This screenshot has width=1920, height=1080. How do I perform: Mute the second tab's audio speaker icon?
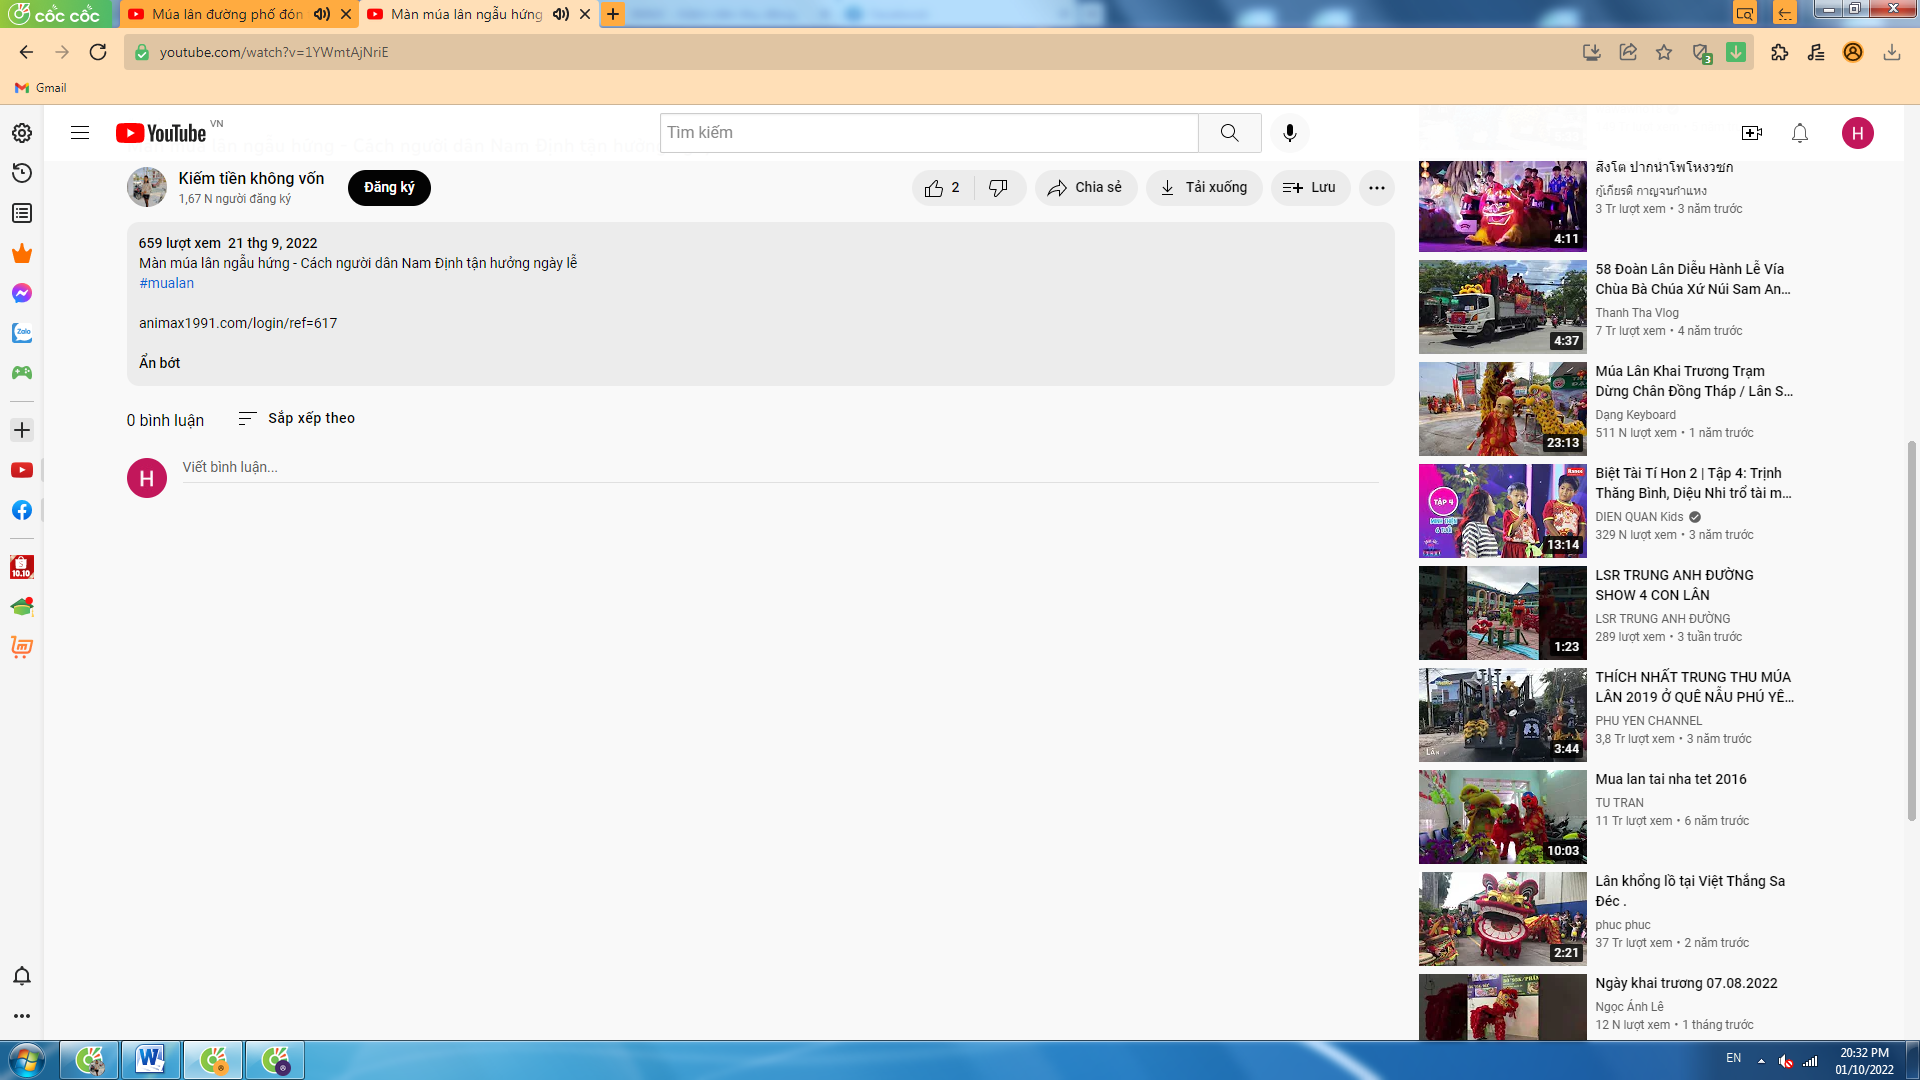pyautogui.click(x=561, y=14)
